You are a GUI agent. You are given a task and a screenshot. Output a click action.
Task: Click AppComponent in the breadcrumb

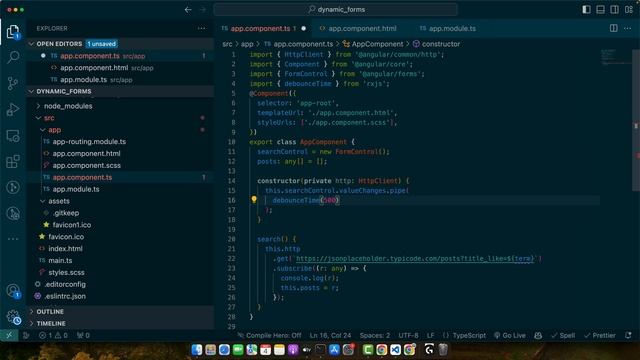(377, 44)
